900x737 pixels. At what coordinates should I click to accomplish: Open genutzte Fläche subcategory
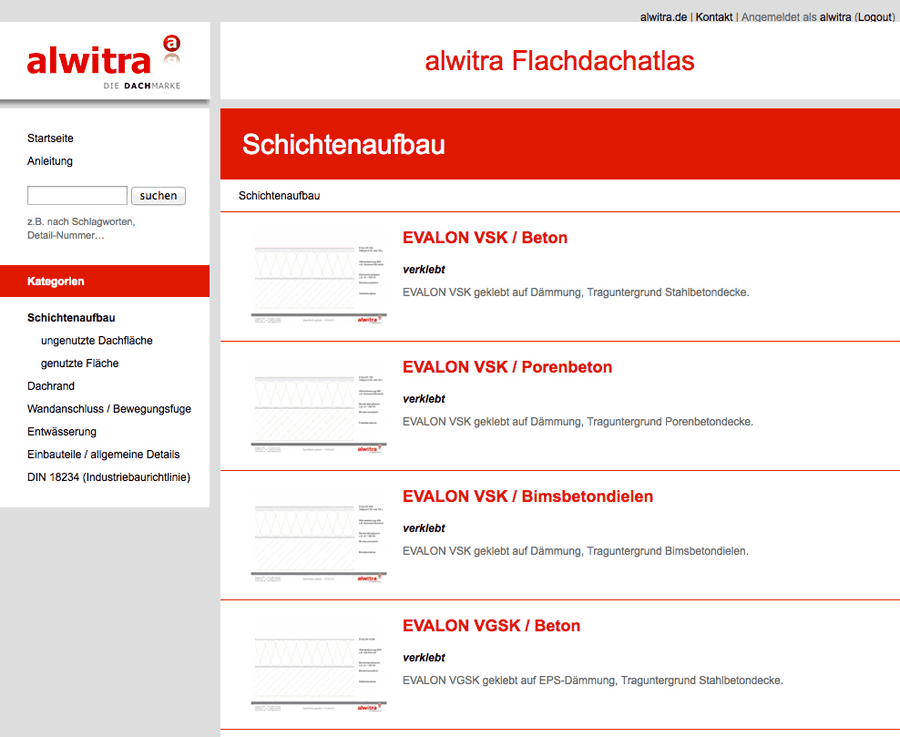tap(80, 363)
